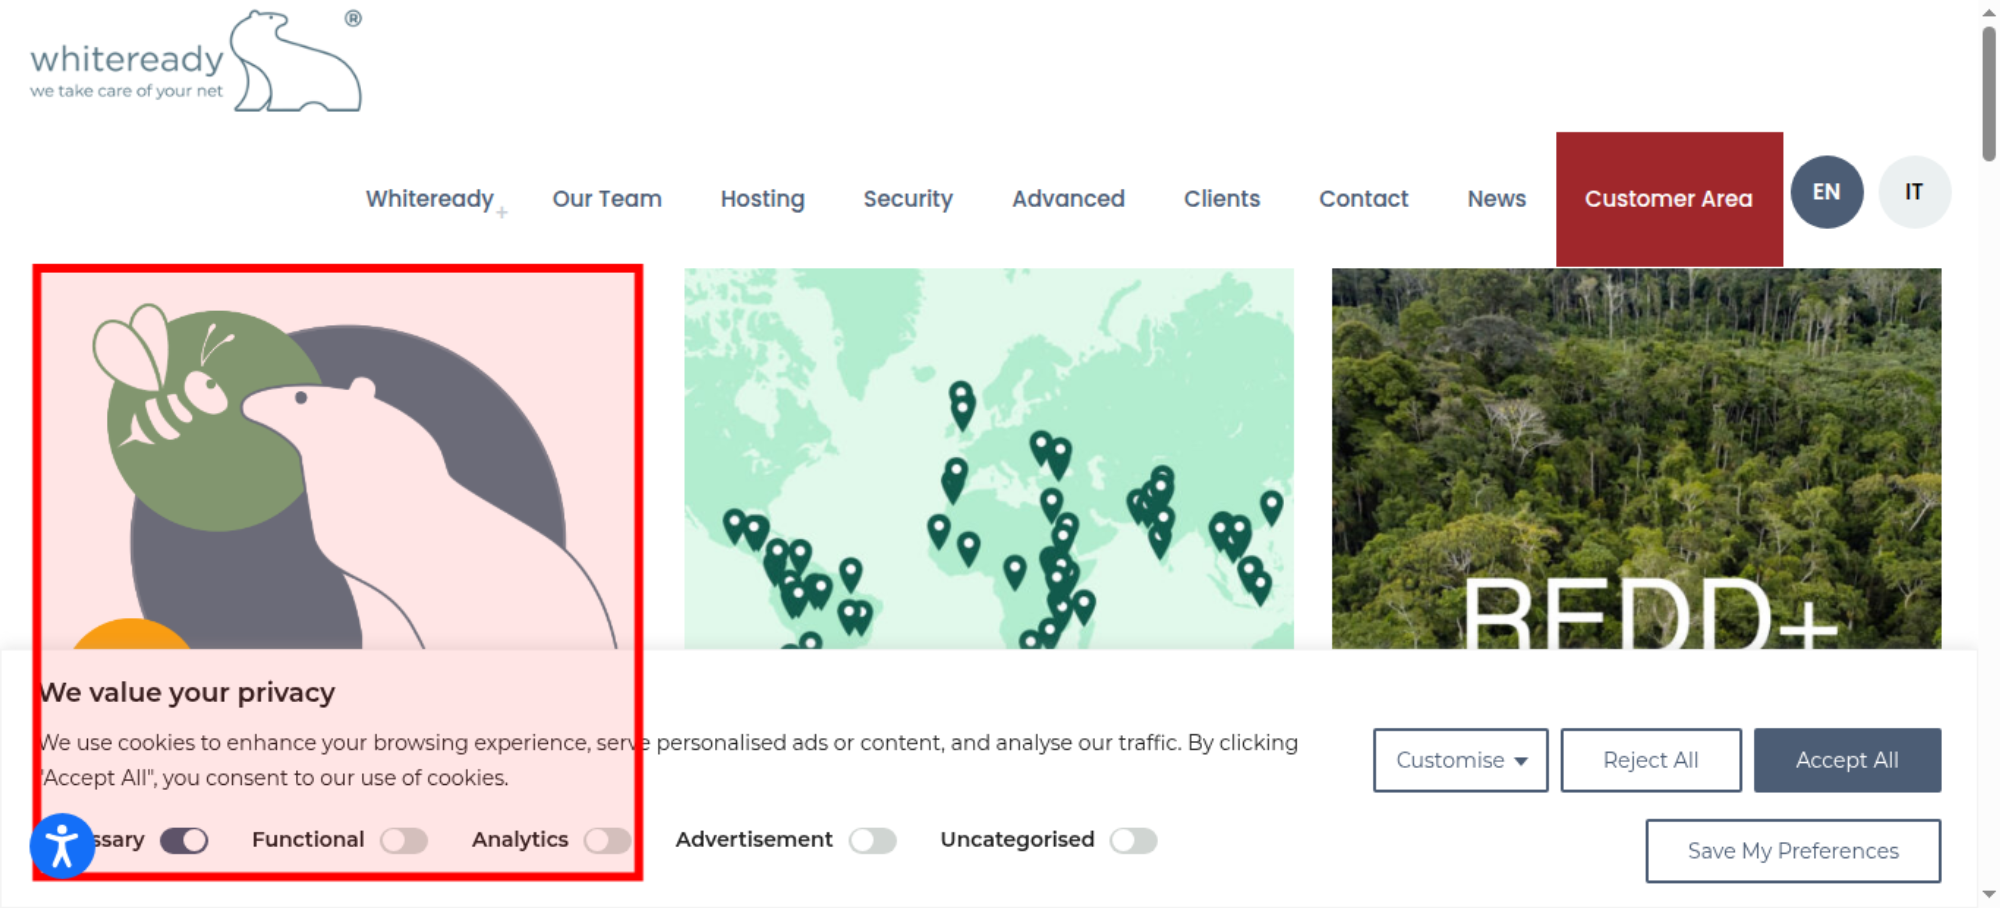Viewport: 2000px width, 908px height.
Task: Click the Whiteready bear logo
Action: pyautogui.click(x=196, y=62)
